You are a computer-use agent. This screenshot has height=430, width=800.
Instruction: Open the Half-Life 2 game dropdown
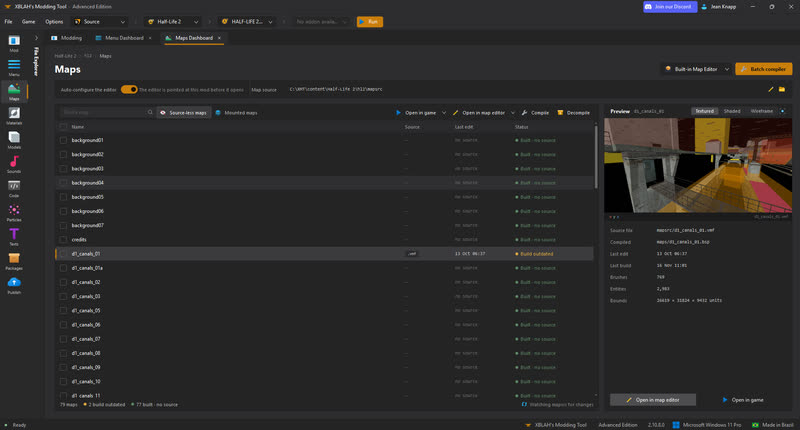click(172, 22)
